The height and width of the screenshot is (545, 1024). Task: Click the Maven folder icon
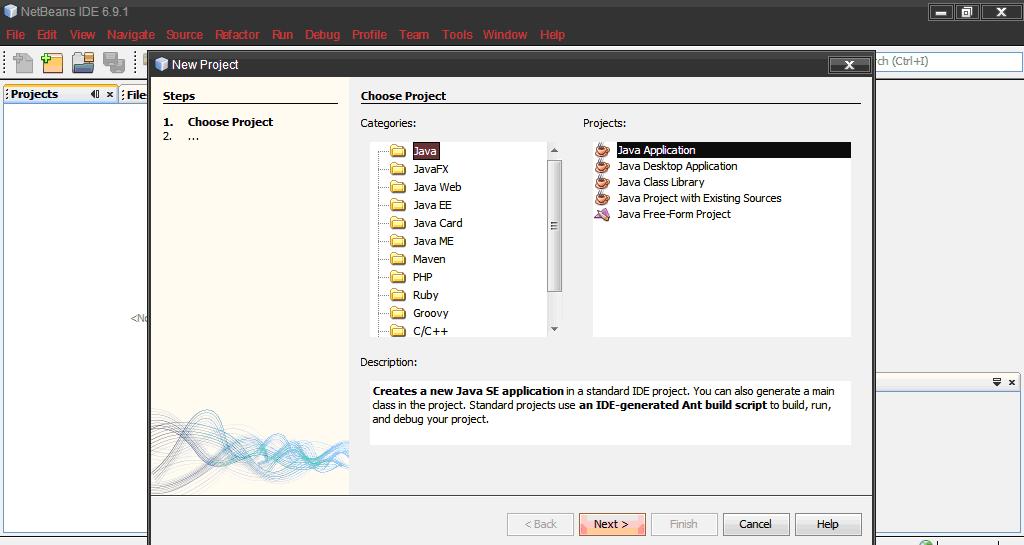pos(398,259)
